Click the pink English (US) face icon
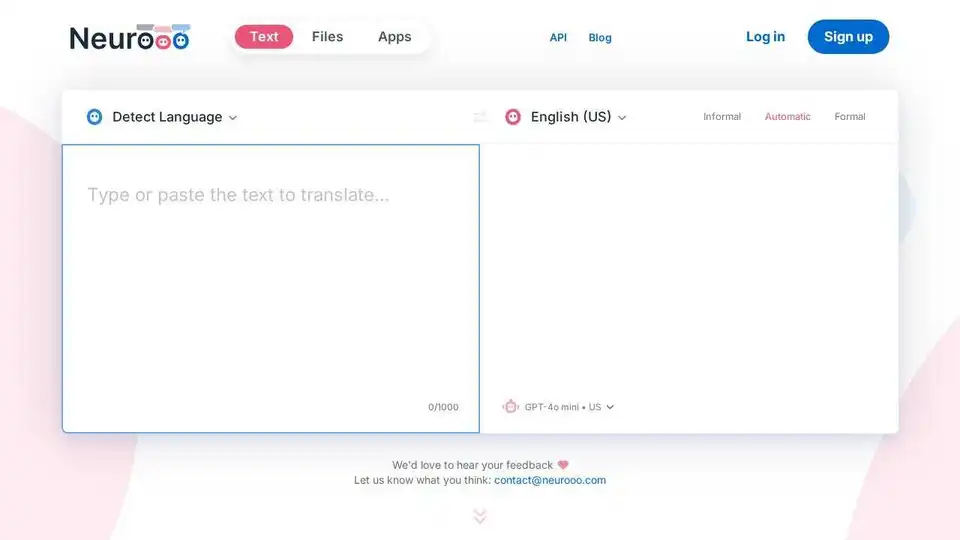The width and height of the screenshot is (960, 540). pyautogui.click(x=513, y=116)
